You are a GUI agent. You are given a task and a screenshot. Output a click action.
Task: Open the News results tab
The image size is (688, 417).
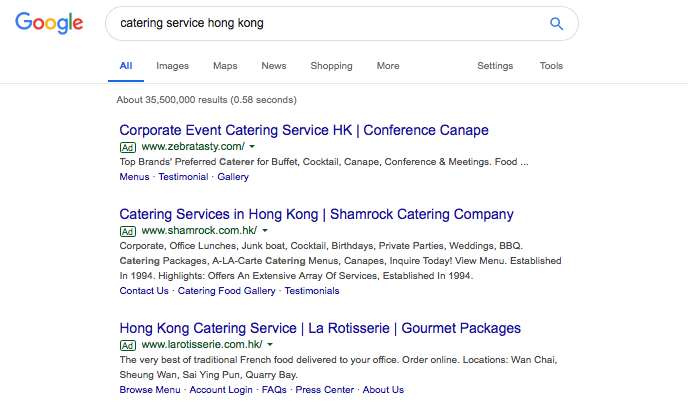click(x=273, y=66)
